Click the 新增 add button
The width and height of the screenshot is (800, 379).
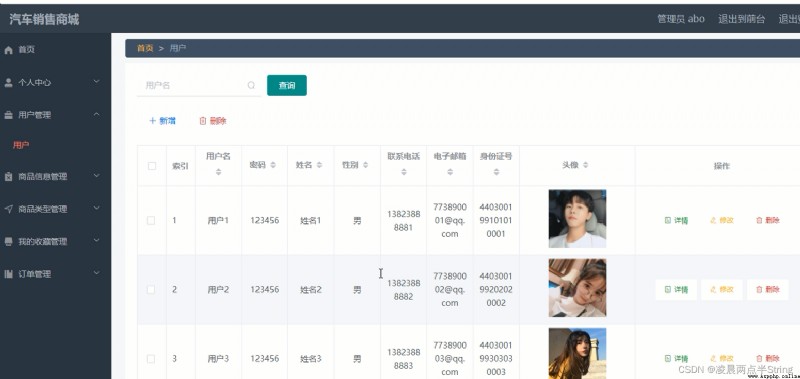pos(162,121)
